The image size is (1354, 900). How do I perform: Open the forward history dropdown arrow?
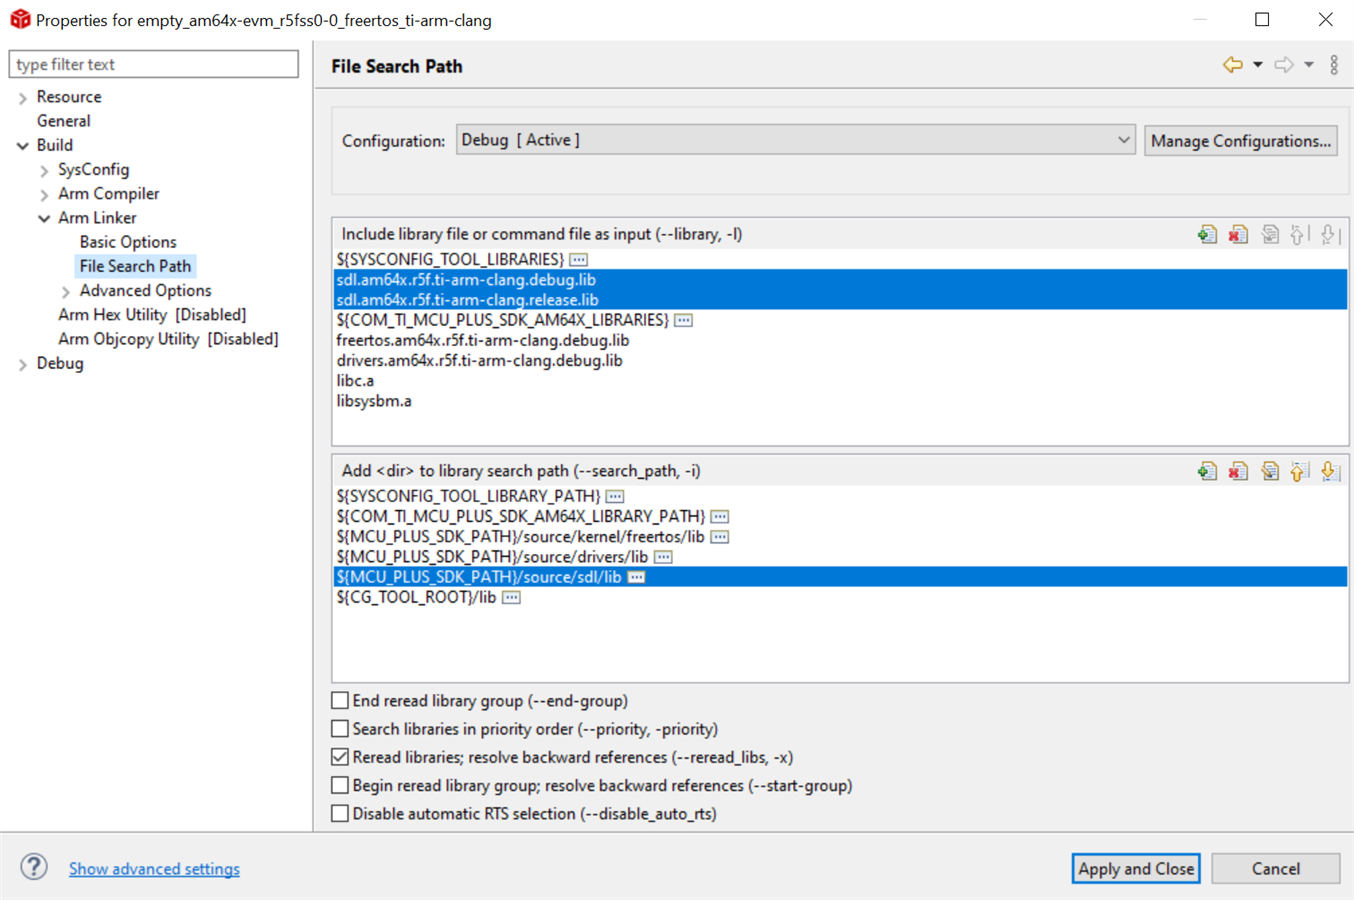coord(1308,65)
